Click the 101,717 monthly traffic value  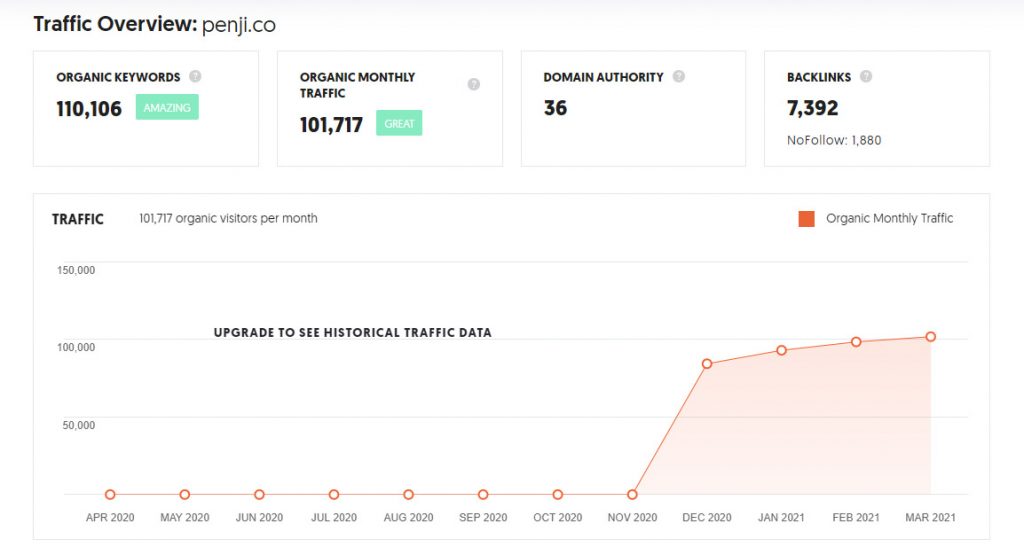(331, 125)
